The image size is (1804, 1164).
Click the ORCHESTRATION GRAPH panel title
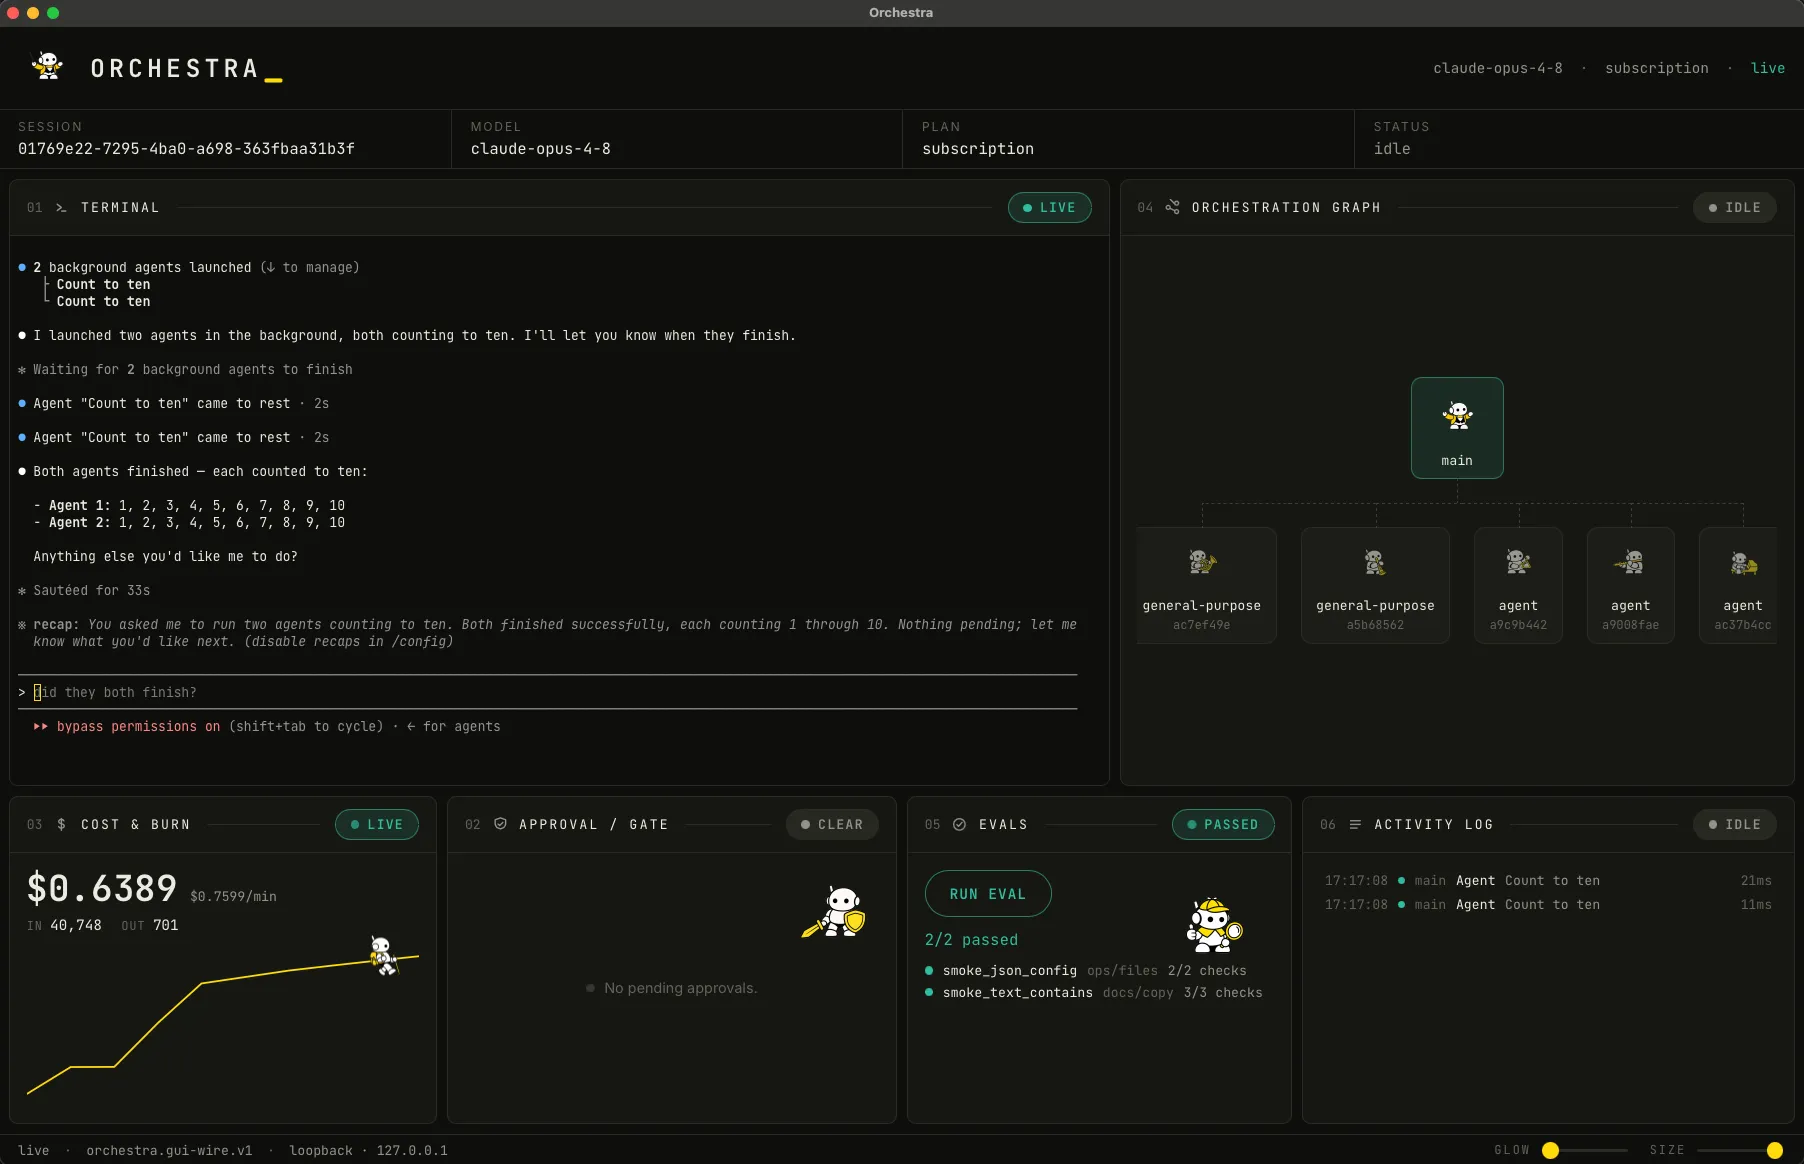(x=1286, y=208)
